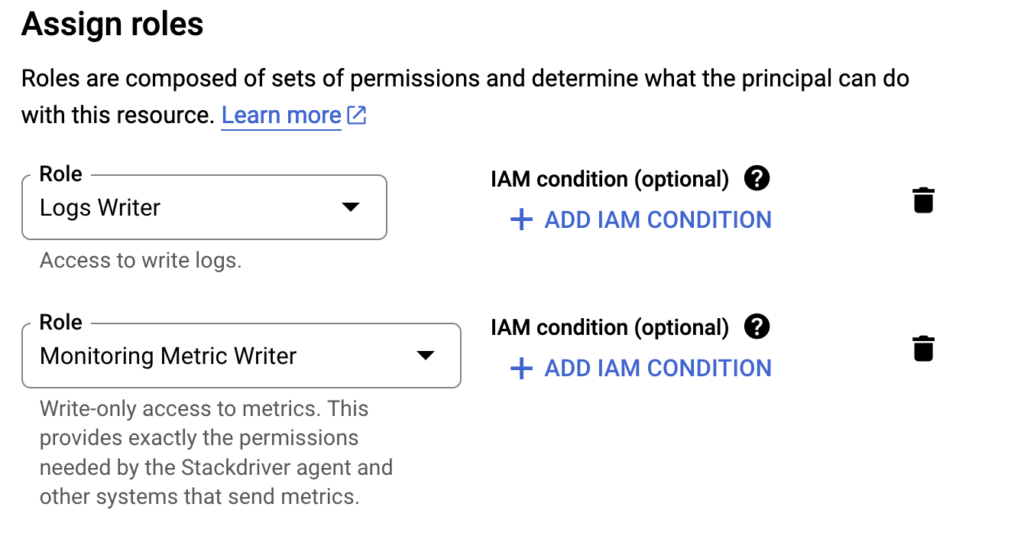Click plus icon beside Monitoring Metric Writer condition
The image size is (1024, 546).
click(x=521, y=368)
